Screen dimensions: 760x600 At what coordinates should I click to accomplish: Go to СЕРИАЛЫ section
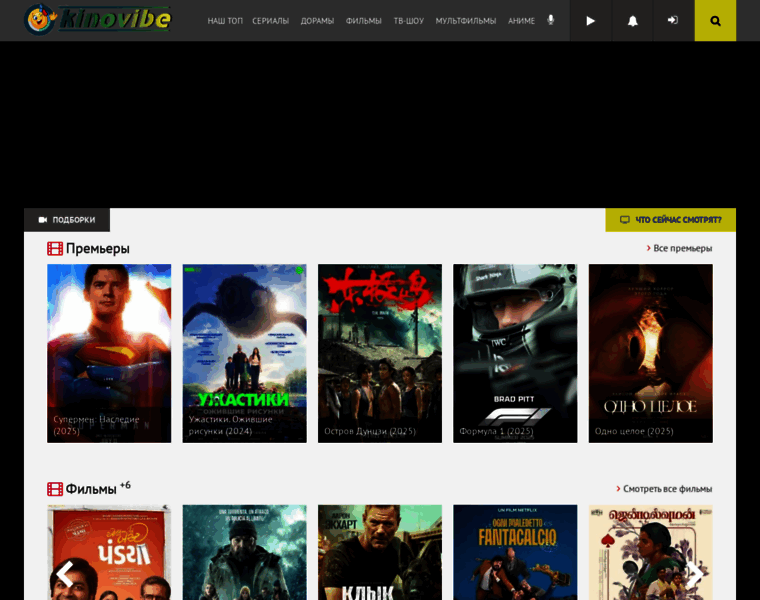[270, 21]
